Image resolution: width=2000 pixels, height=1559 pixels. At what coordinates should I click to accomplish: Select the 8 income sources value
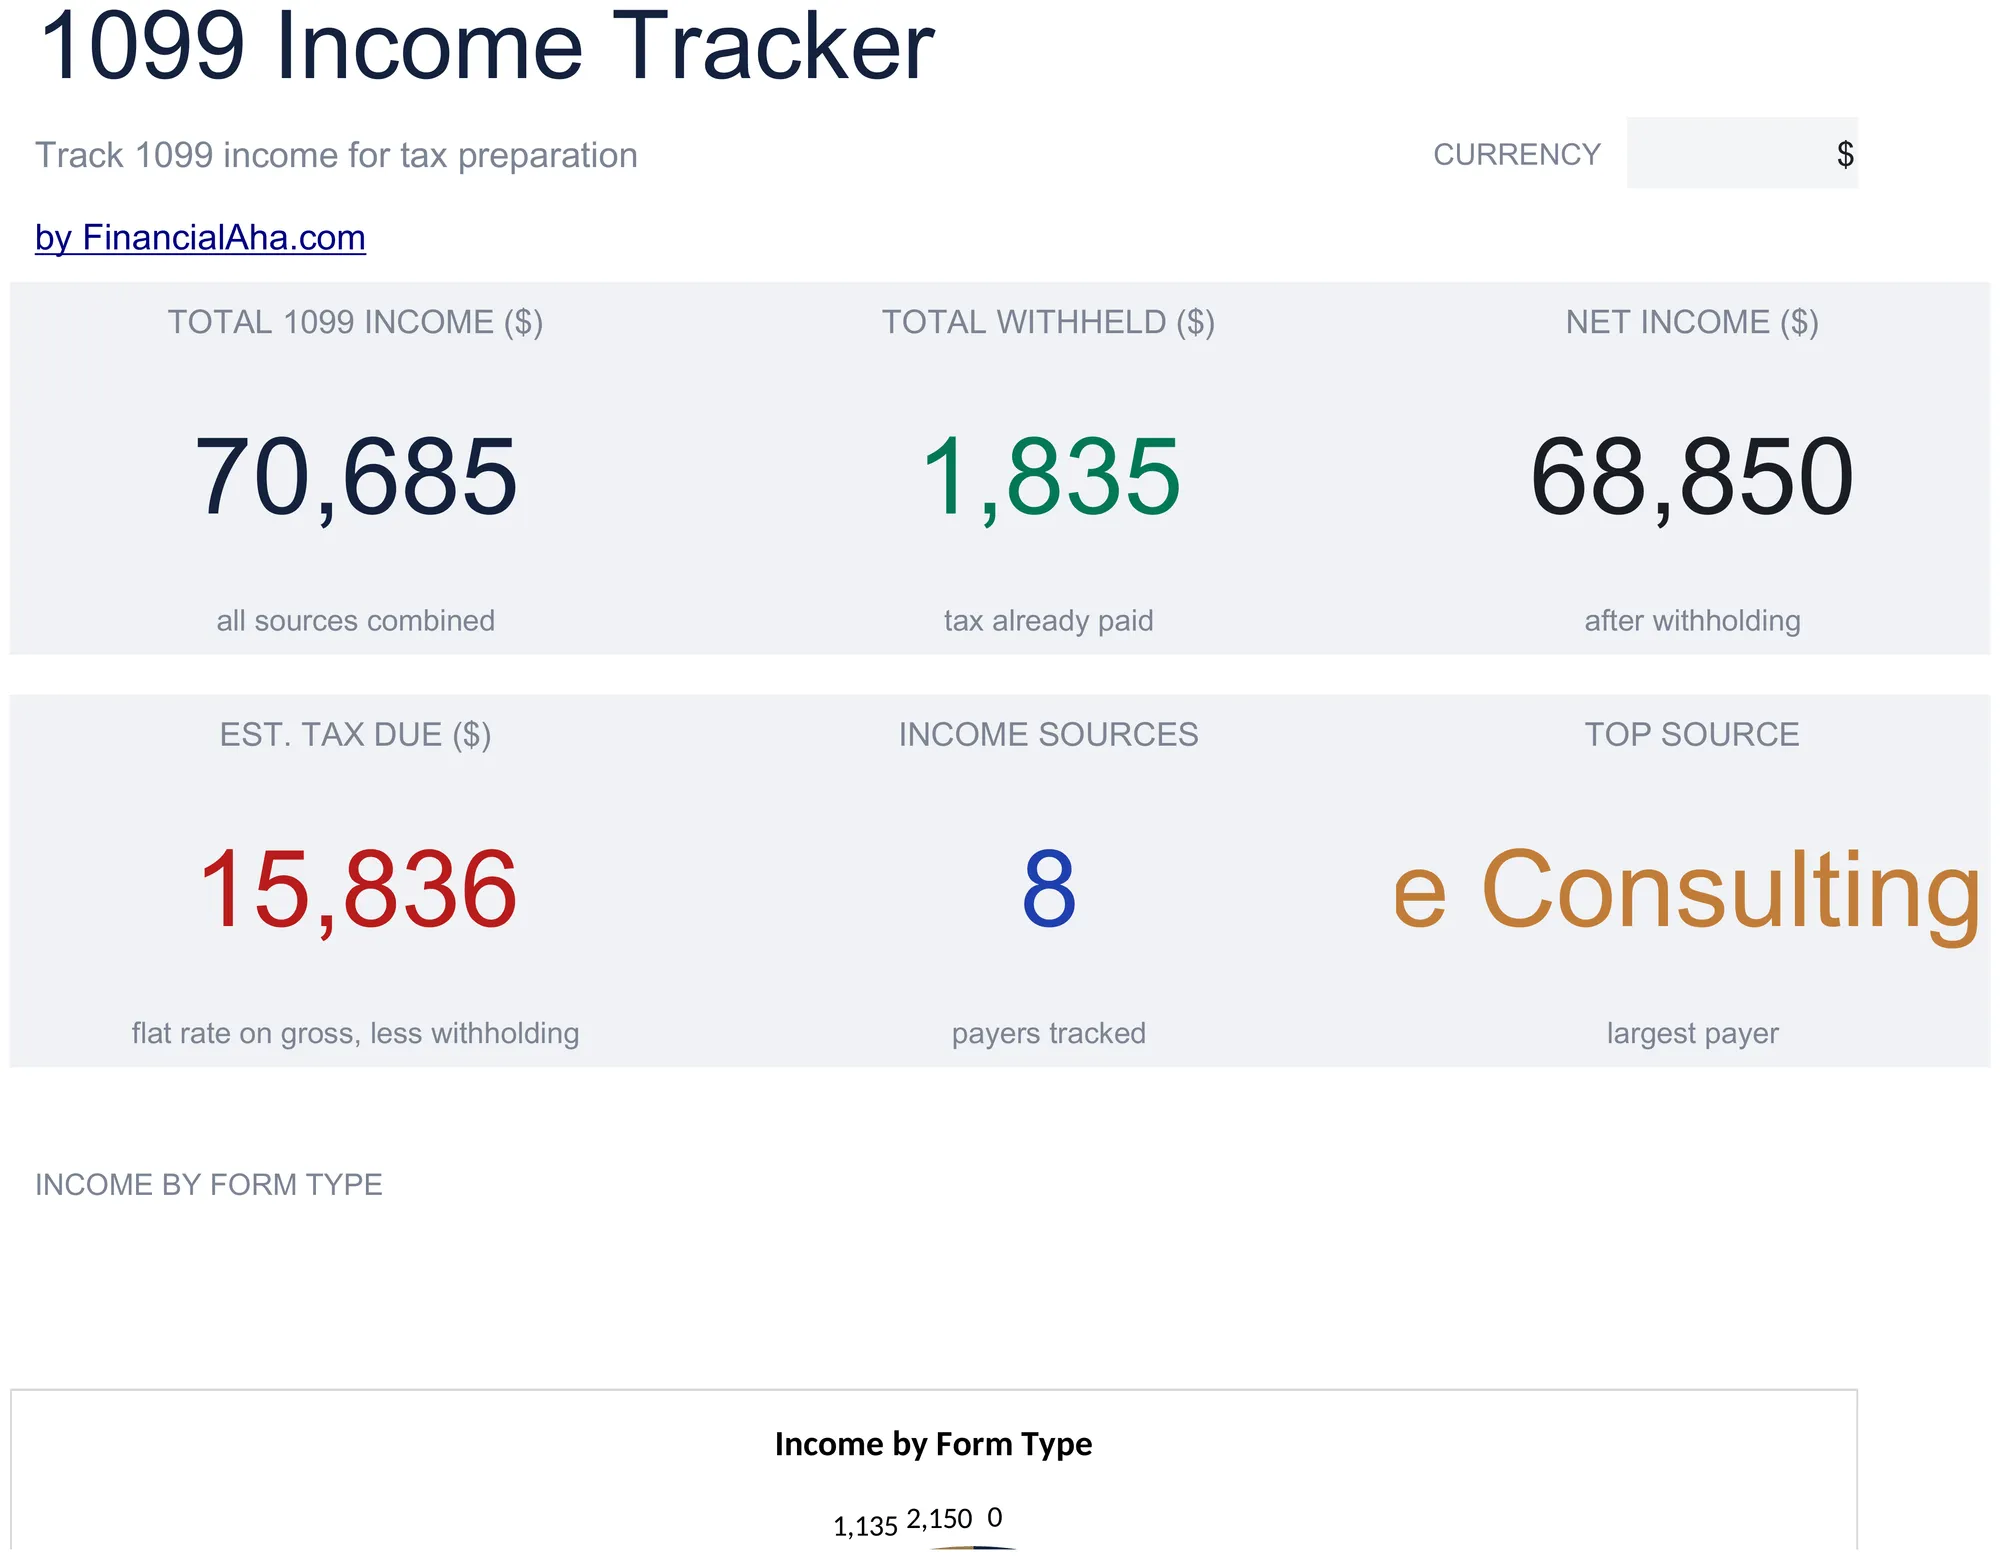click(1049, 889)
